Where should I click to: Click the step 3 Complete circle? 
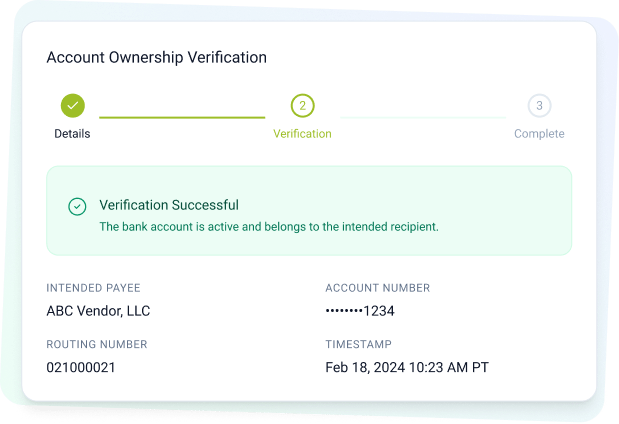click(x=539, y=105)
